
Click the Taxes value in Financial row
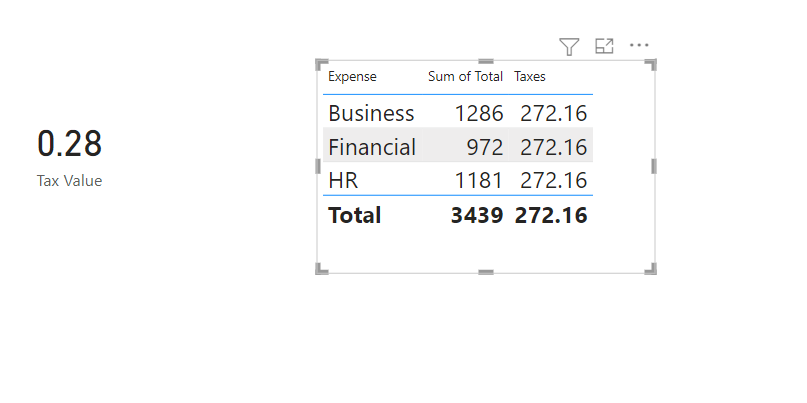(x=553, y=148)
